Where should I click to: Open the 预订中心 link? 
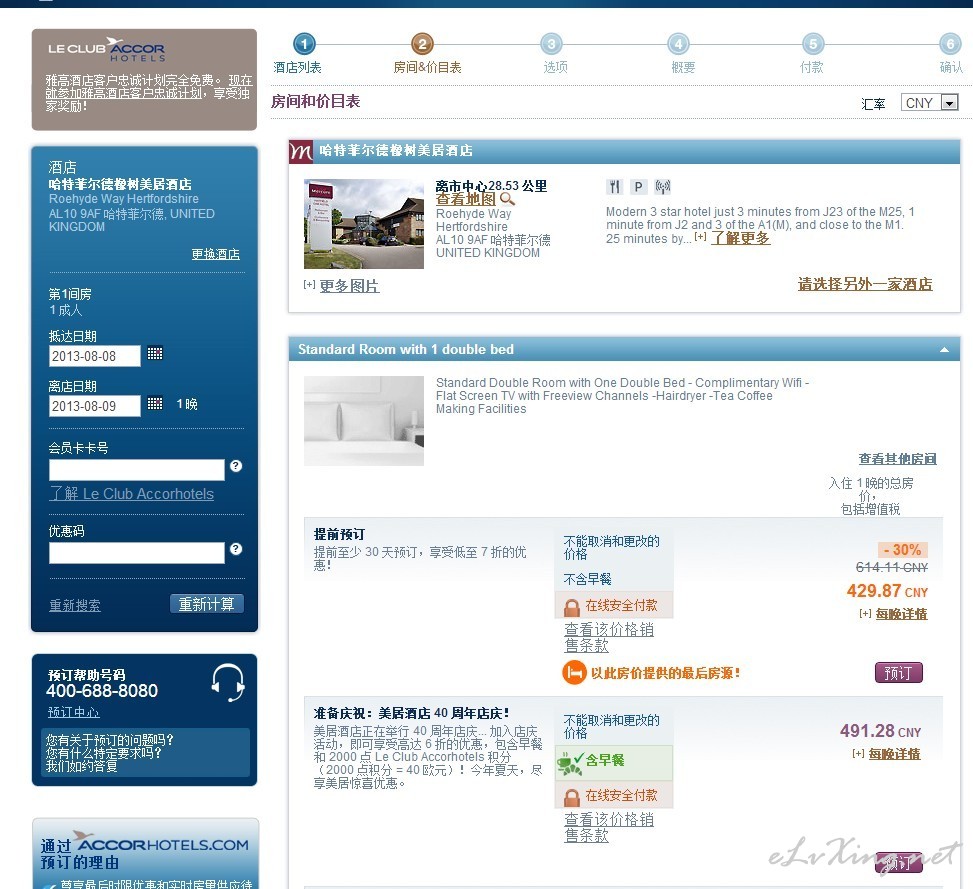[74, 712]
